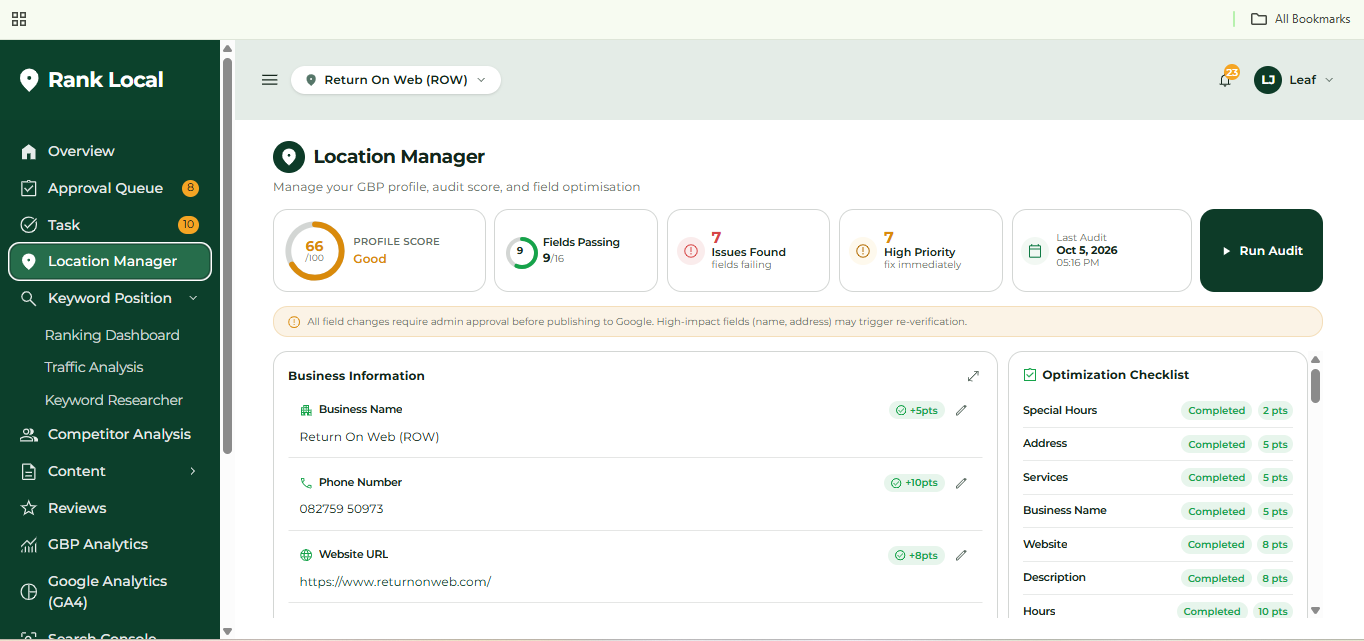Click the GBP Analytics chart icon
Viewport: 1364px width, 641px height.
pos(29,545)
